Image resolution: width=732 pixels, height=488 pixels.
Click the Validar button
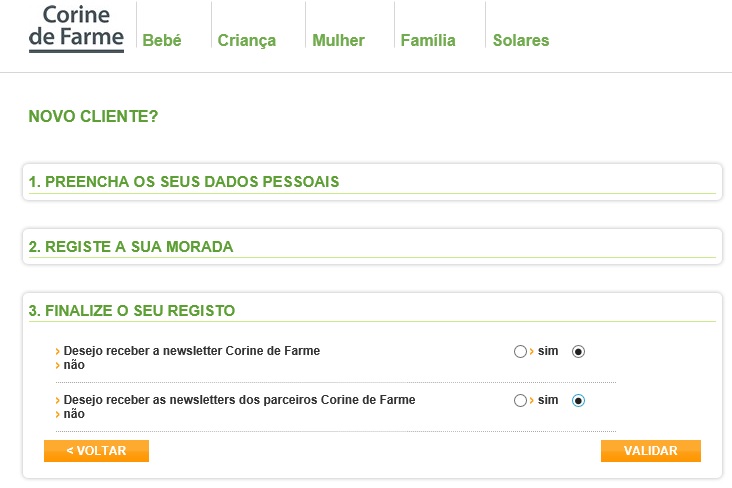(650, 451)
